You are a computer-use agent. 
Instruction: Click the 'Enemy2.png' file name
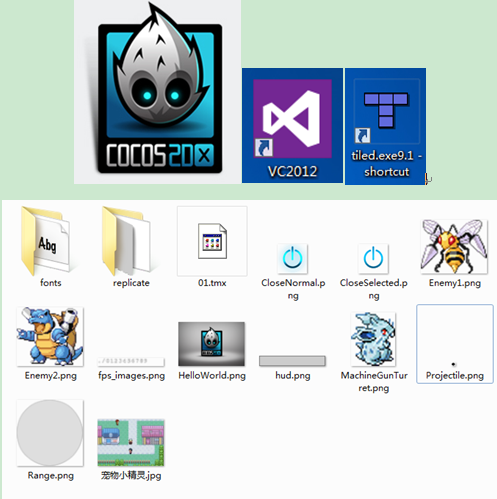[50, 376]
